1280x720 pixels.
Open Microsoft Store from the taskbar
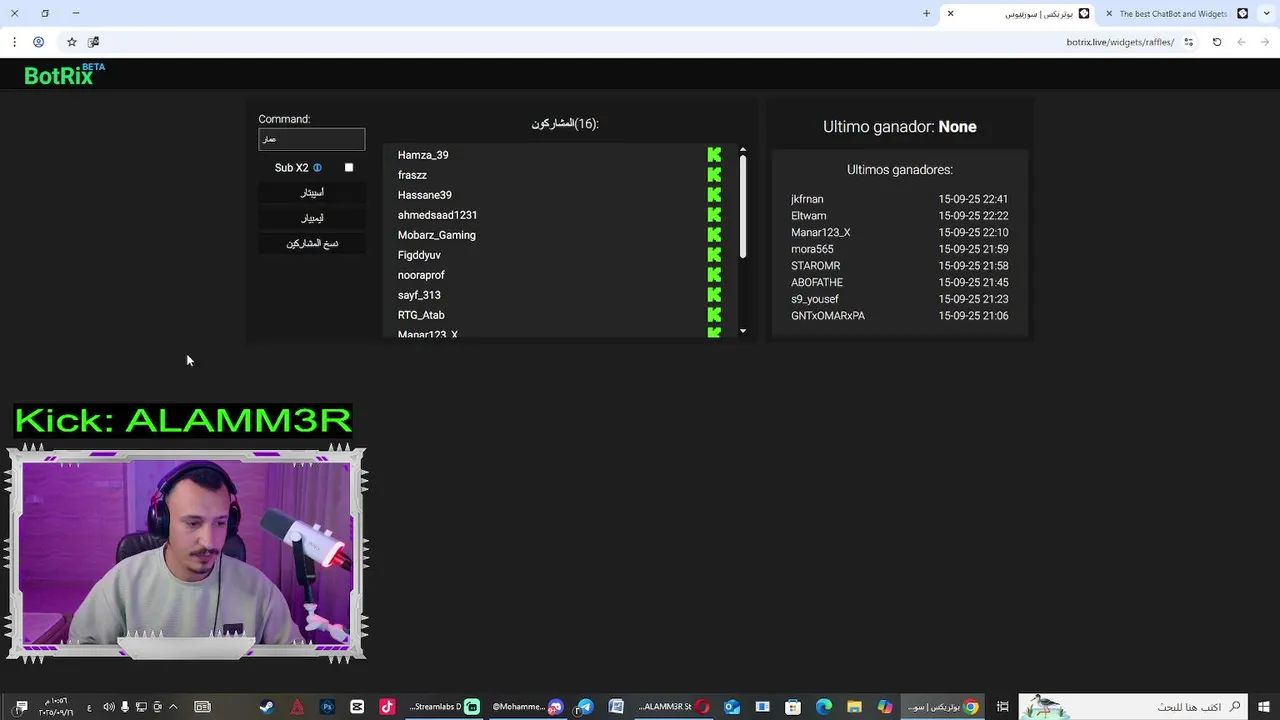(x=793, y=707)
